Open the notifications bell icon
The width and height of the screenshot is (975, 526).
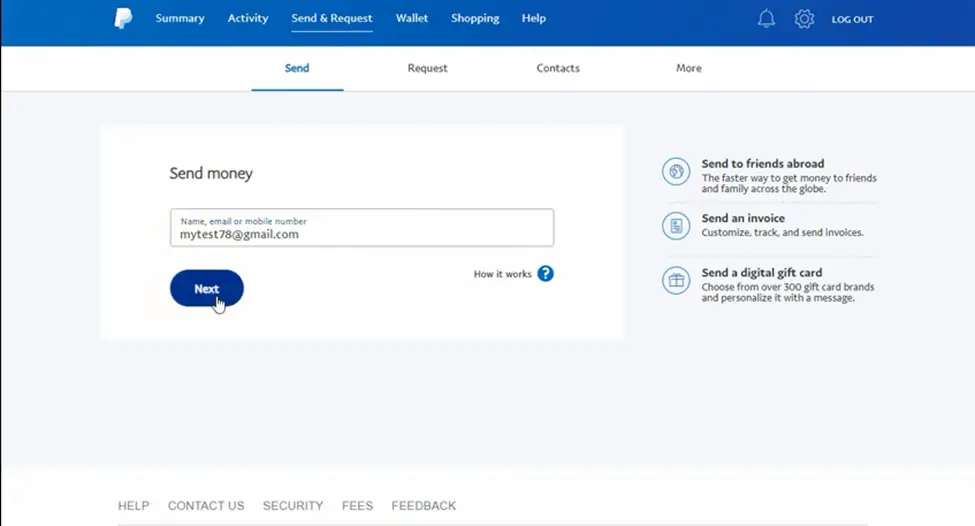point(766,19)
